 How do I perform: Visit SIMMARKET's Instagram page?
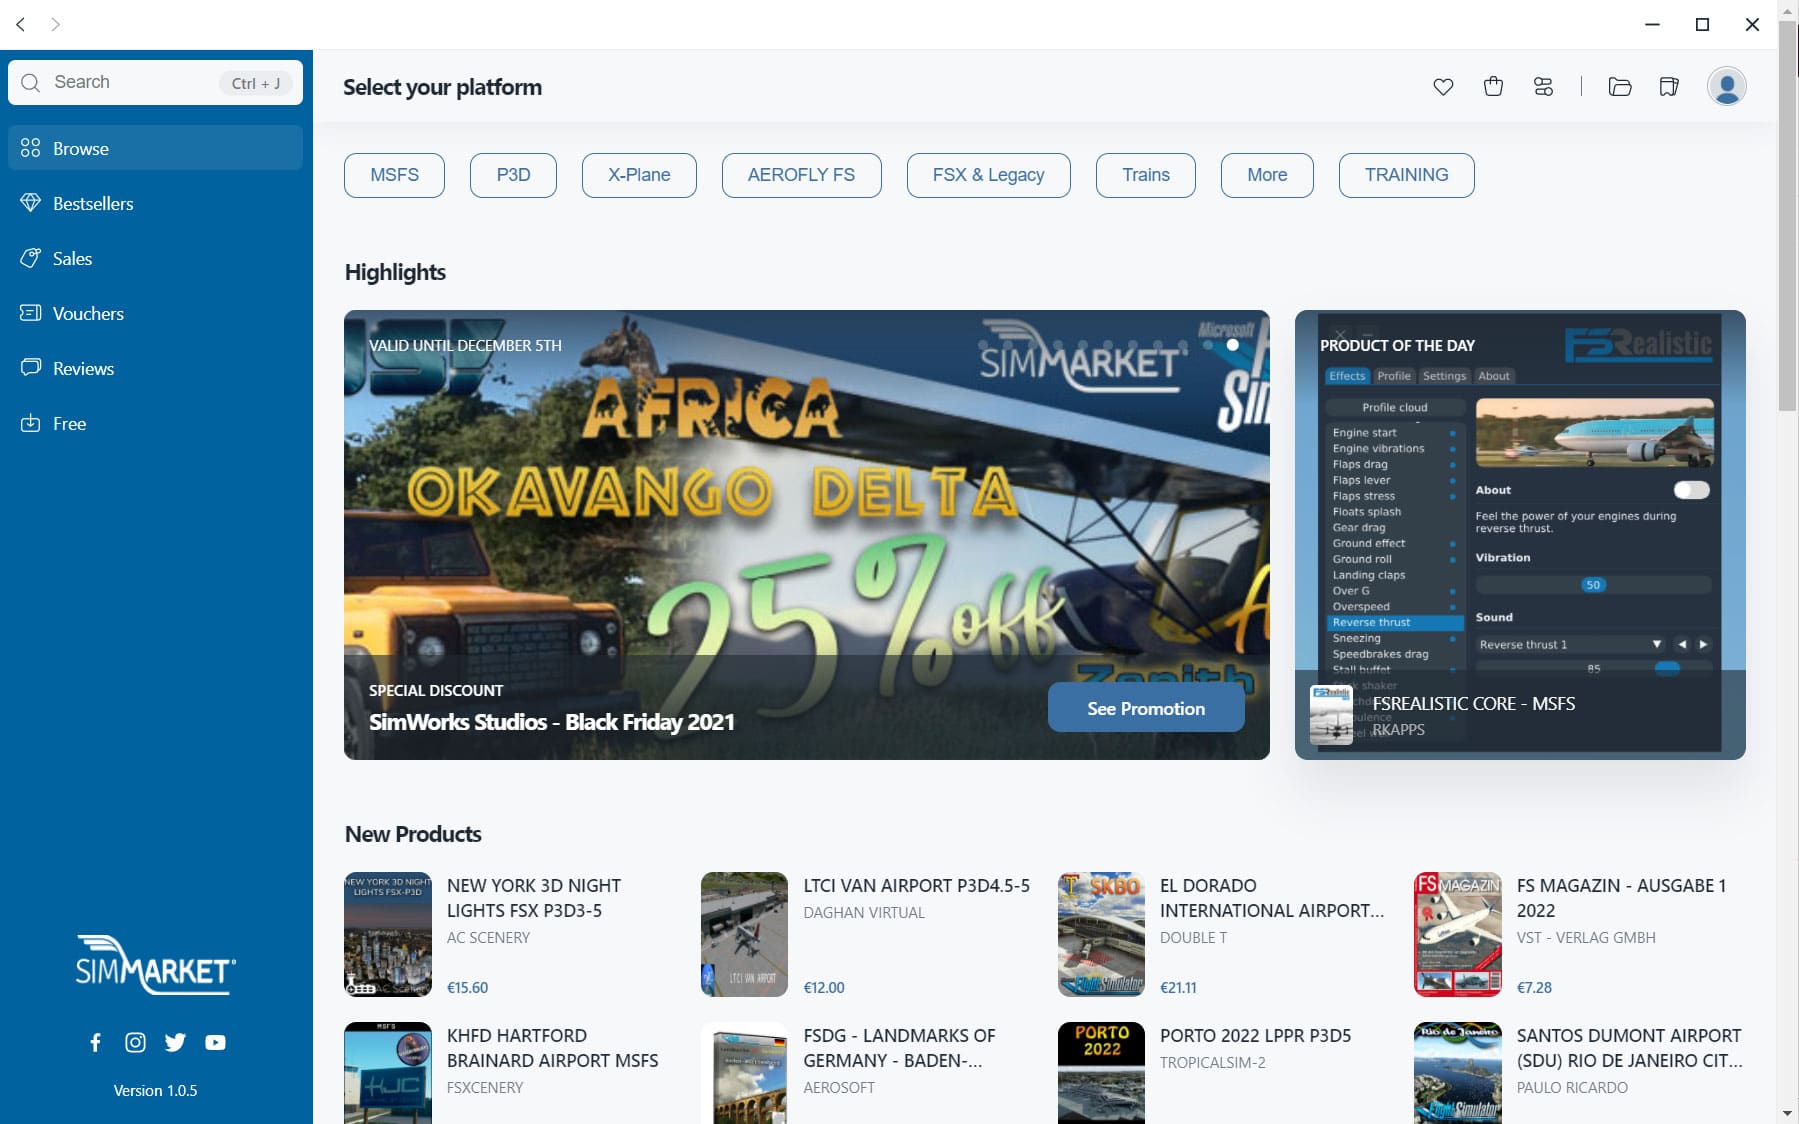(x=135, y=1042)
